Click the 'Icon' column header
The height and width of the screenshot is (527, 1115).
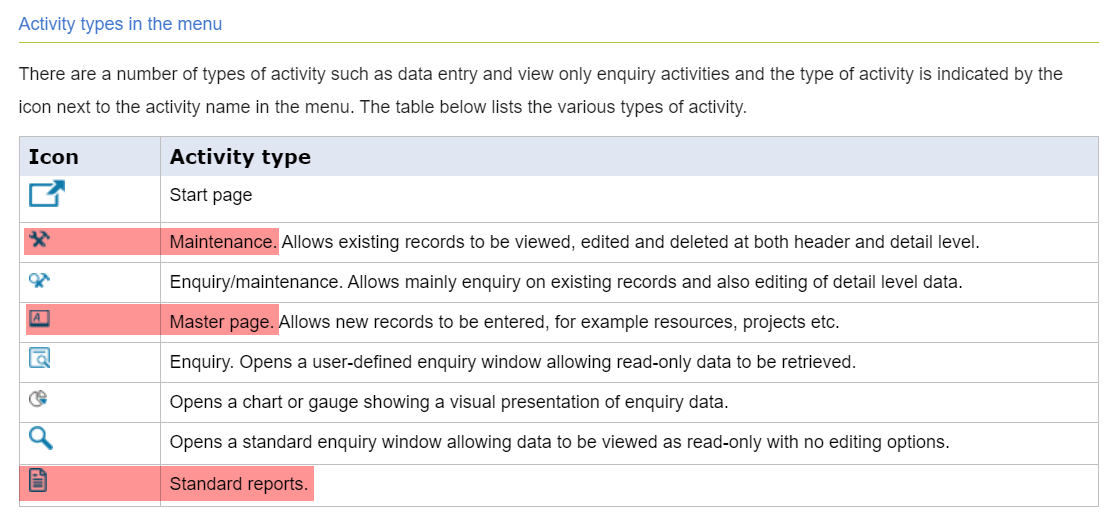pos(54,157)
